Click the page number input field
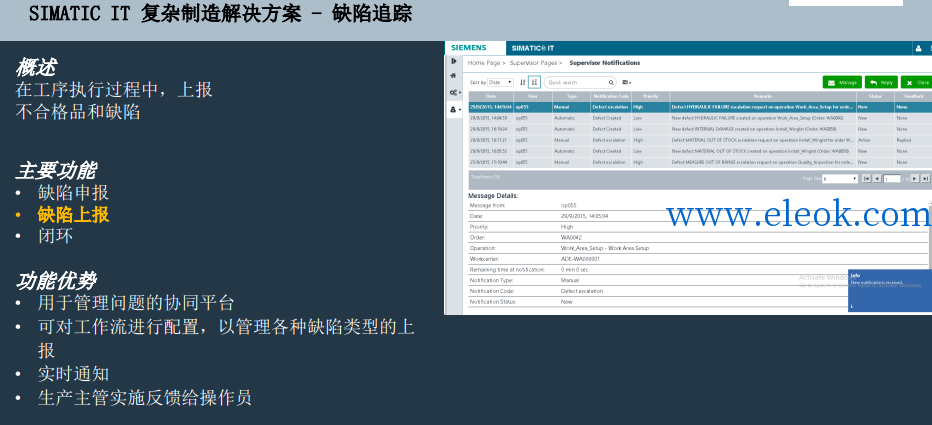 (x=892, y=178)
